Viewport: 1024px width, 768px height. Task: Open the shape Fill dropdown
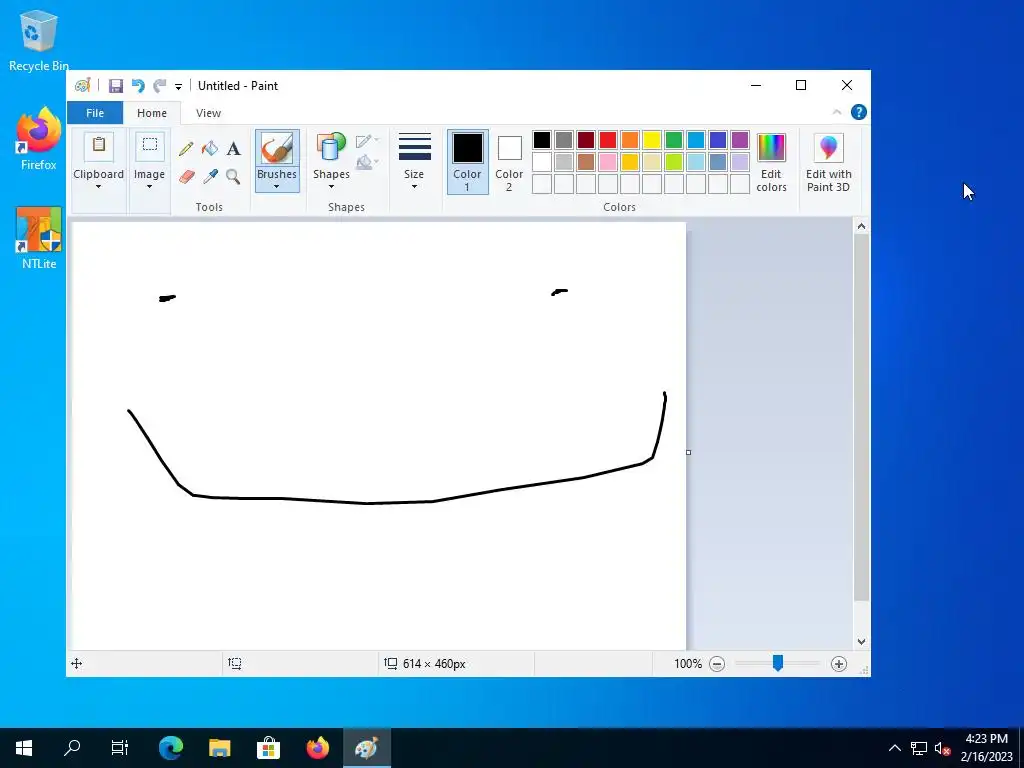coord(368,161)
